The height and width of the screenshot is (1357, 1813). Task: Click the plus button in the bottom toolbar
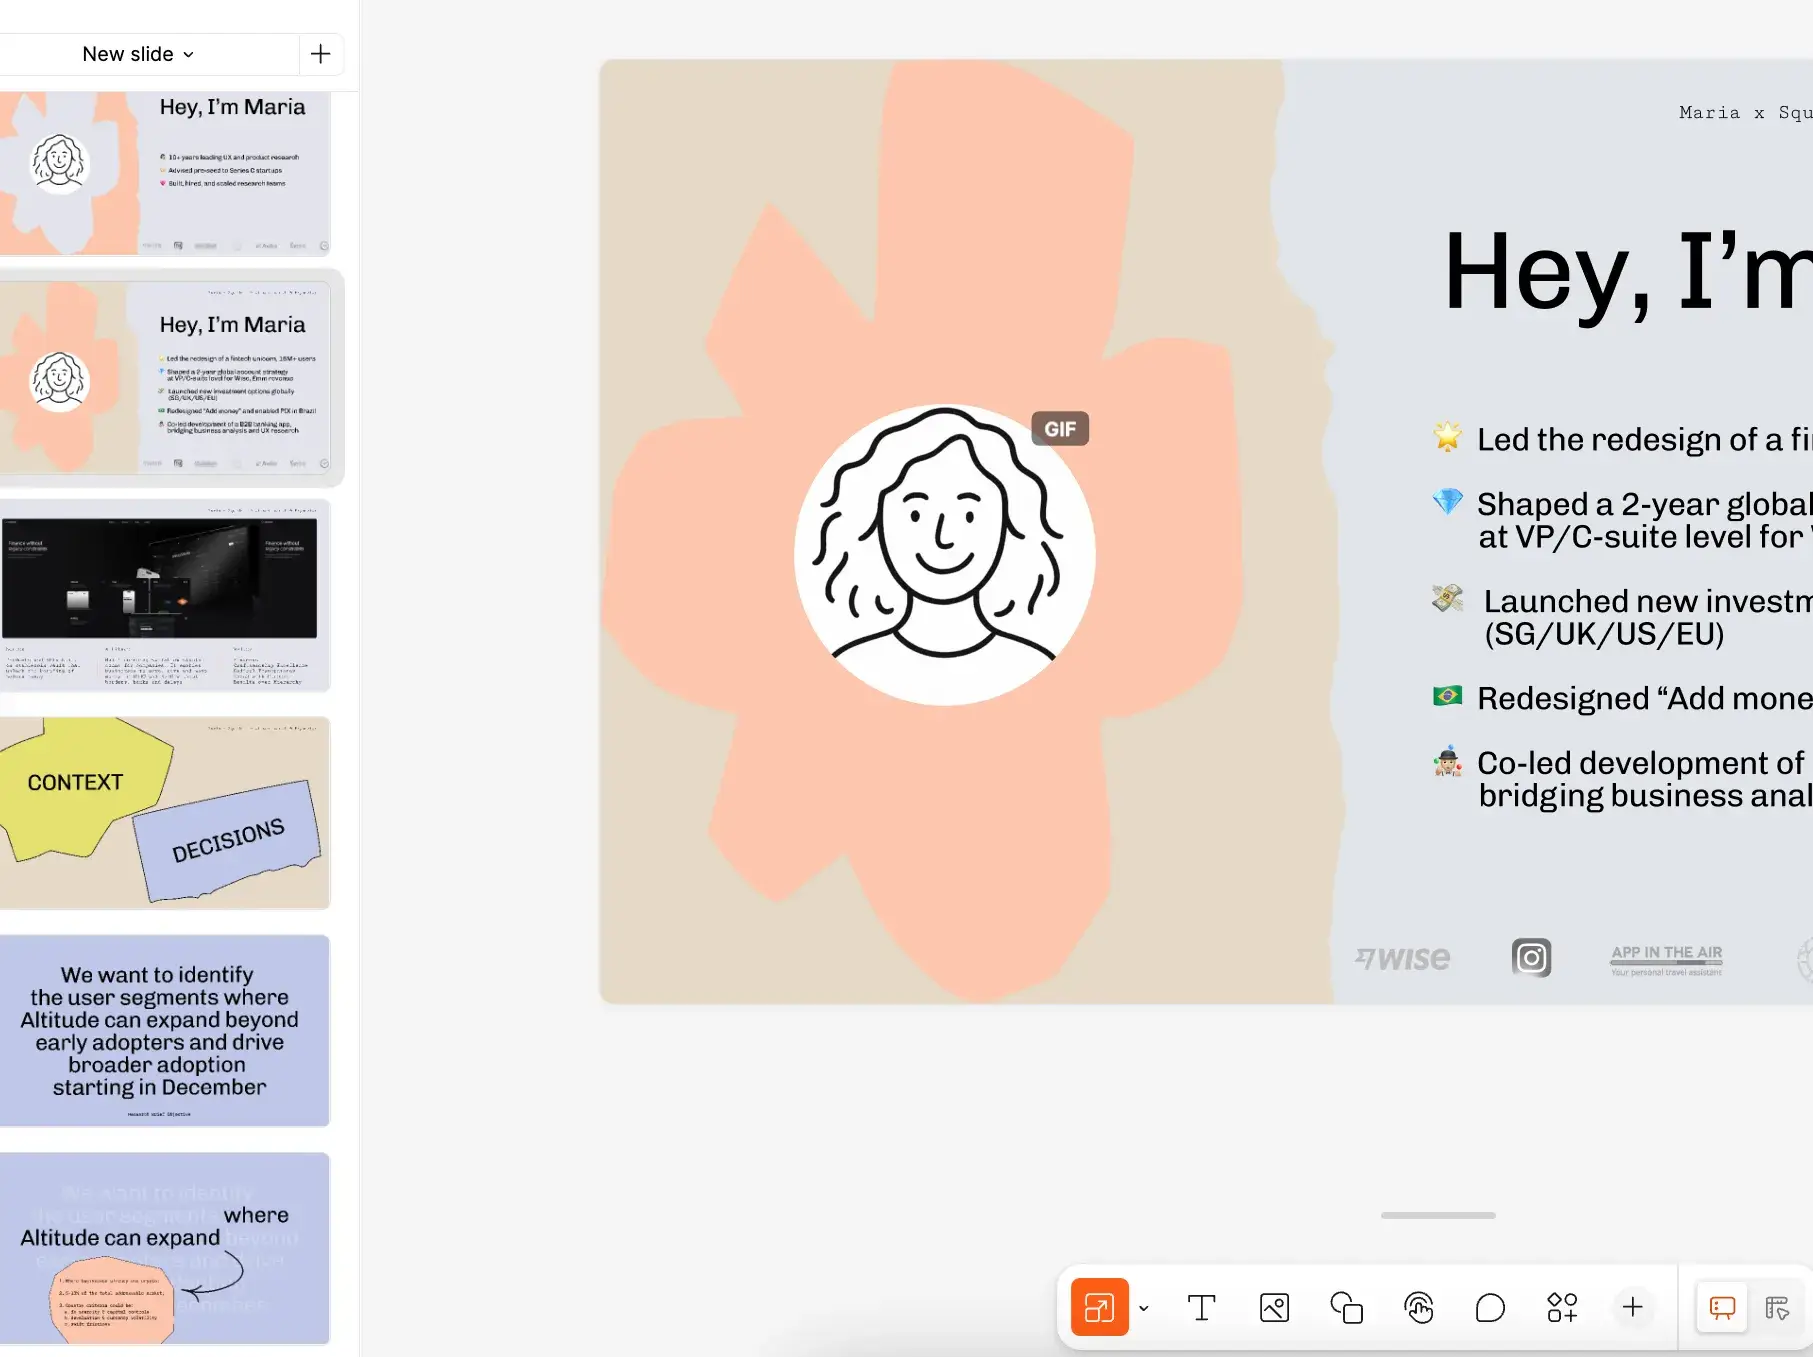tap(1632, 1307)
